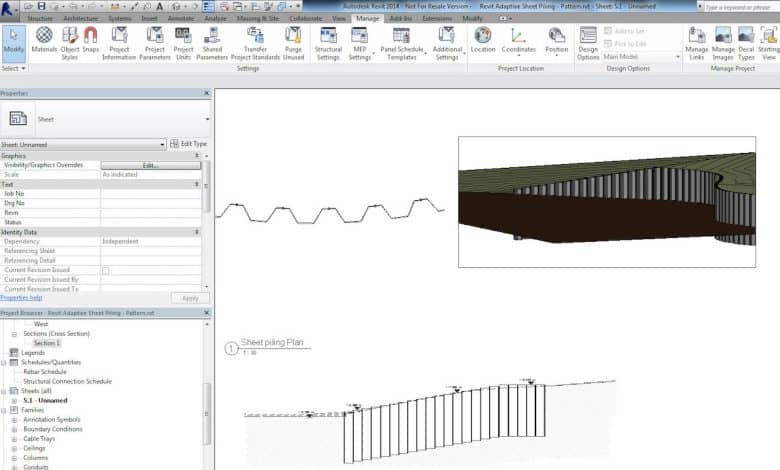Image resolution: width=780 pixels, height=470 pixels.
Task: Switch to the View ribbon tab
Action: (339, 18)
